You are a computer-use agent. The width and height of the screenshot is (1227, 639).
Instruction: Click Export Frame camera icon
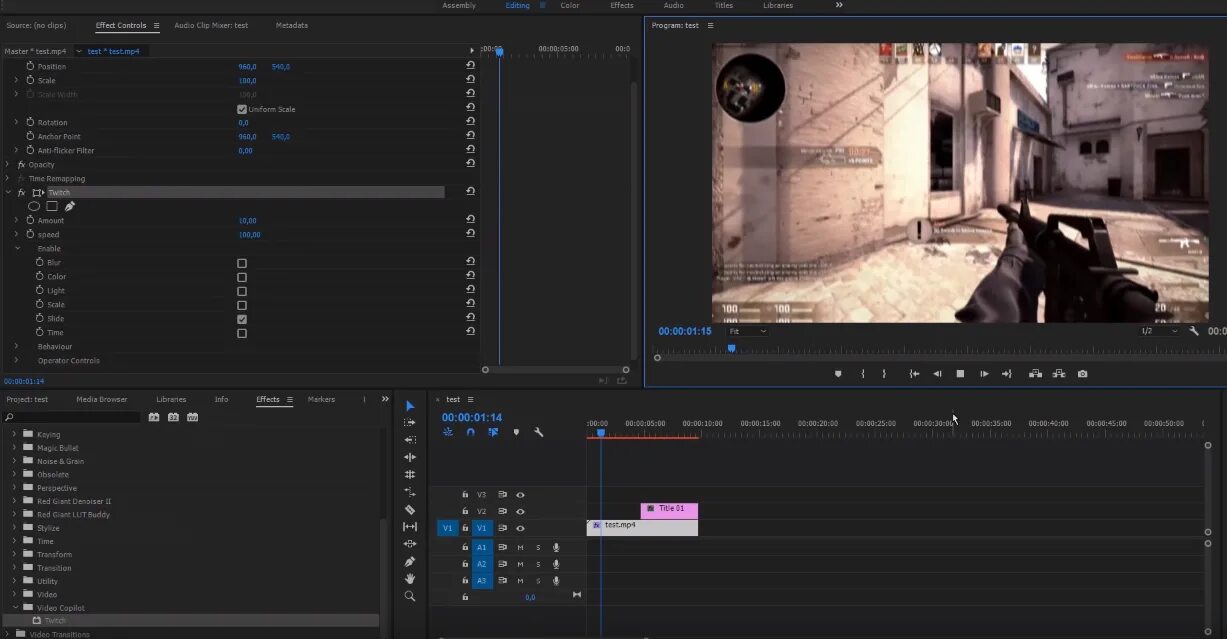click(x=1083, y=374)
